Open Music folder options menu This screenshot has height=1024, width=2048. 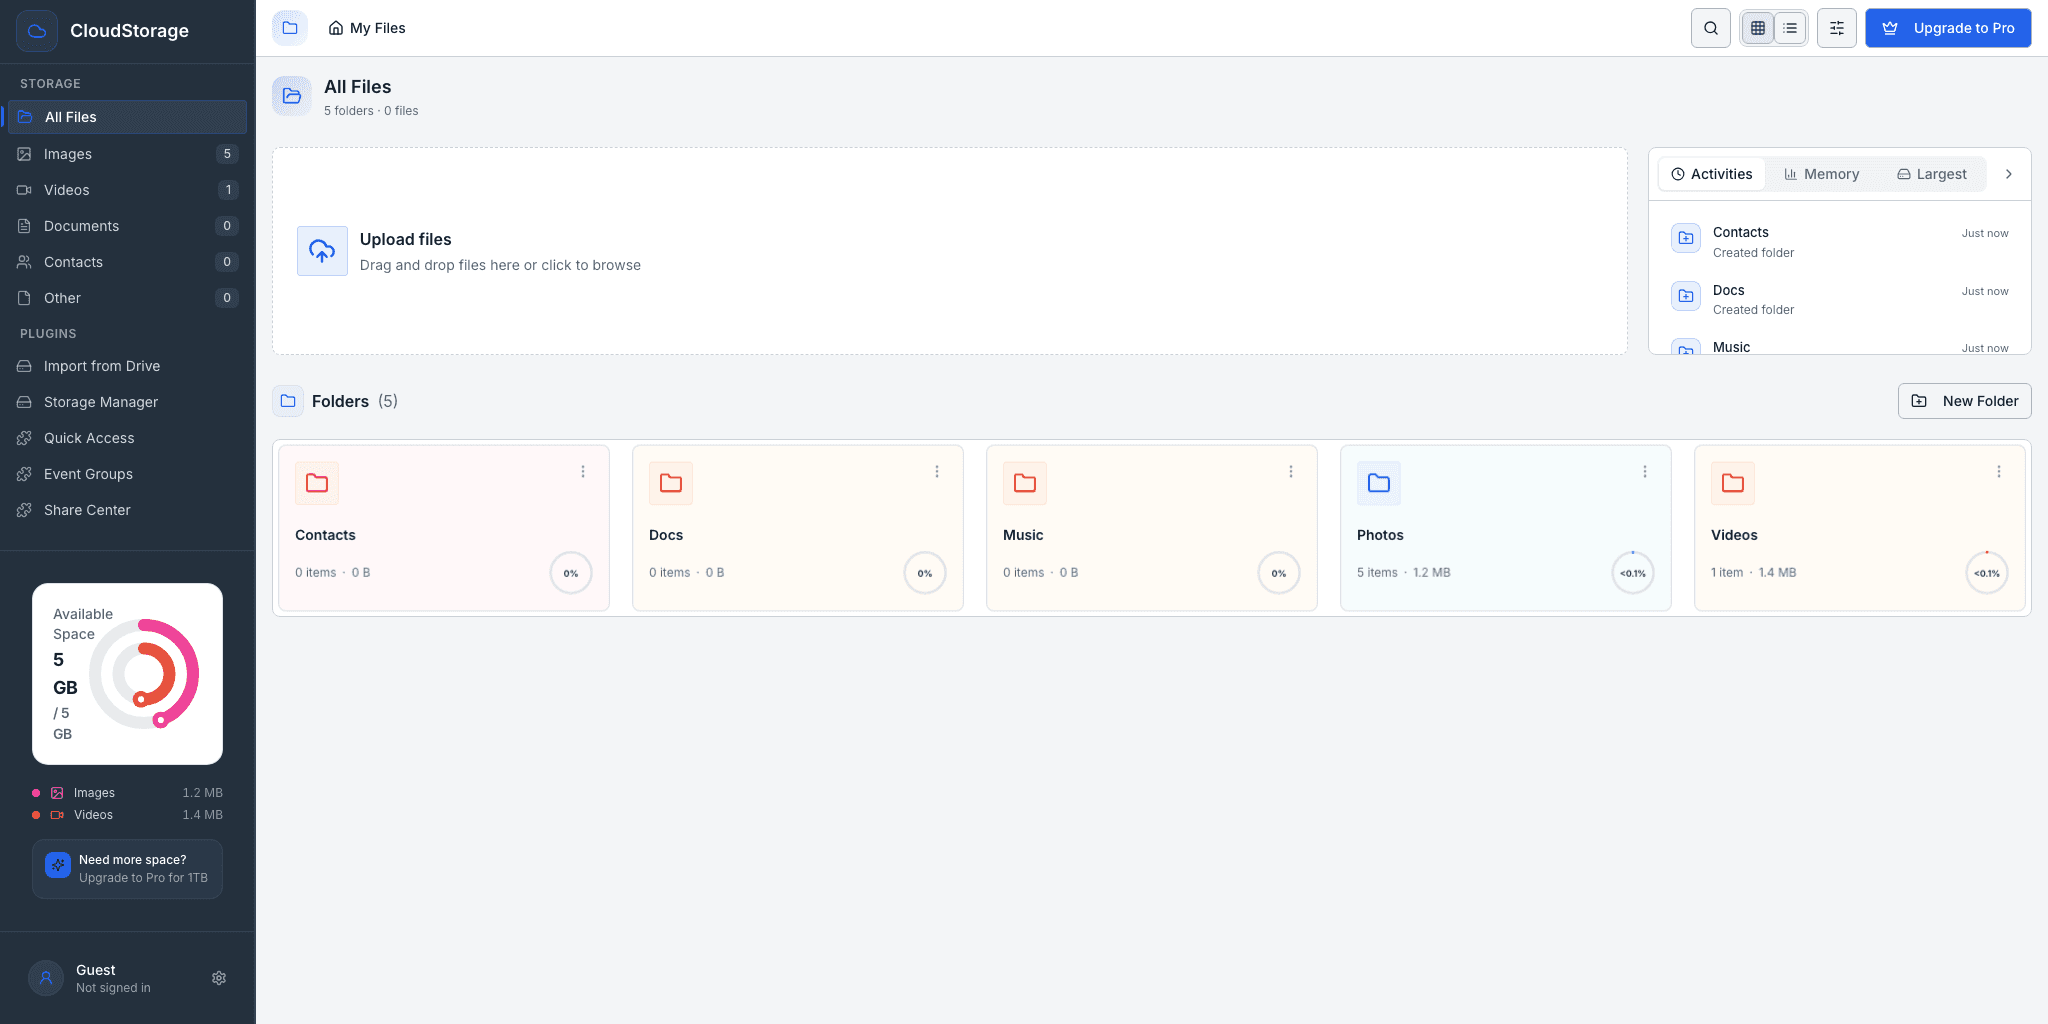pyautogui.click(x=1291, y=472)
